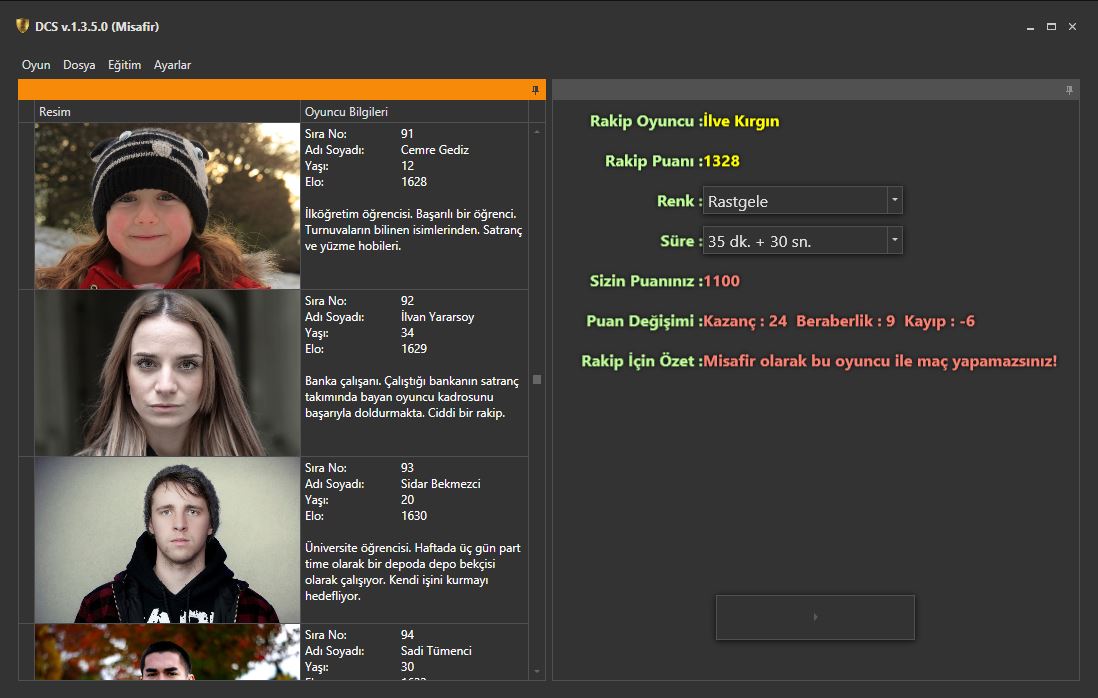Pin the player list panel
The width and height of the screenshot is (1098, 698).
(535, 90)
